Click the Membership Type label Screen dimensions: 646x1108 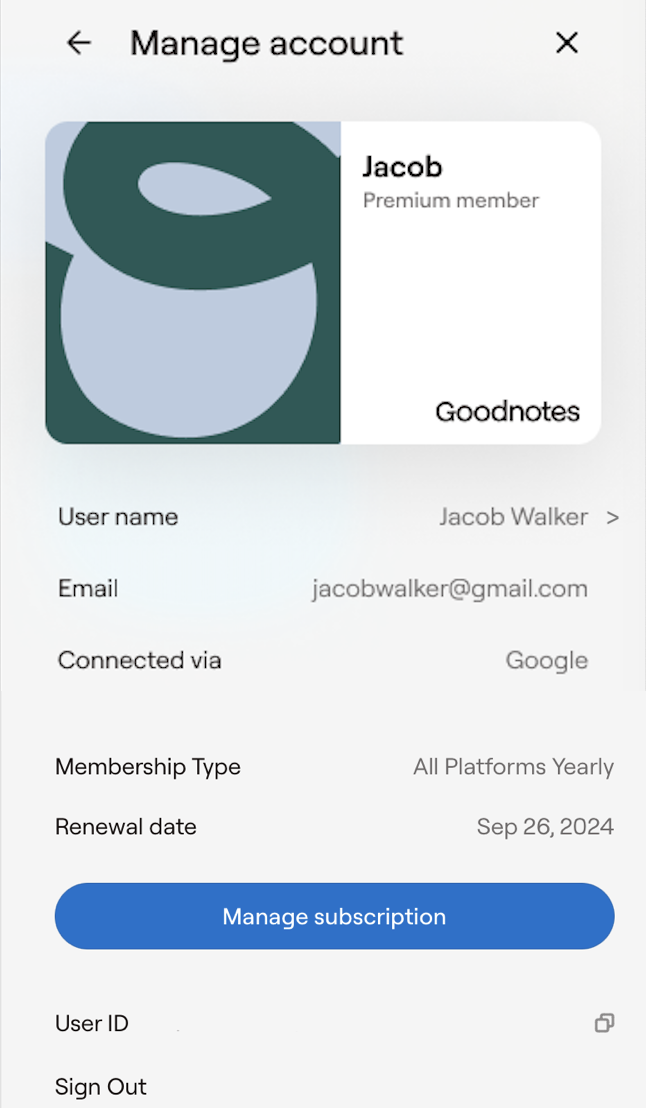point(148,767)
